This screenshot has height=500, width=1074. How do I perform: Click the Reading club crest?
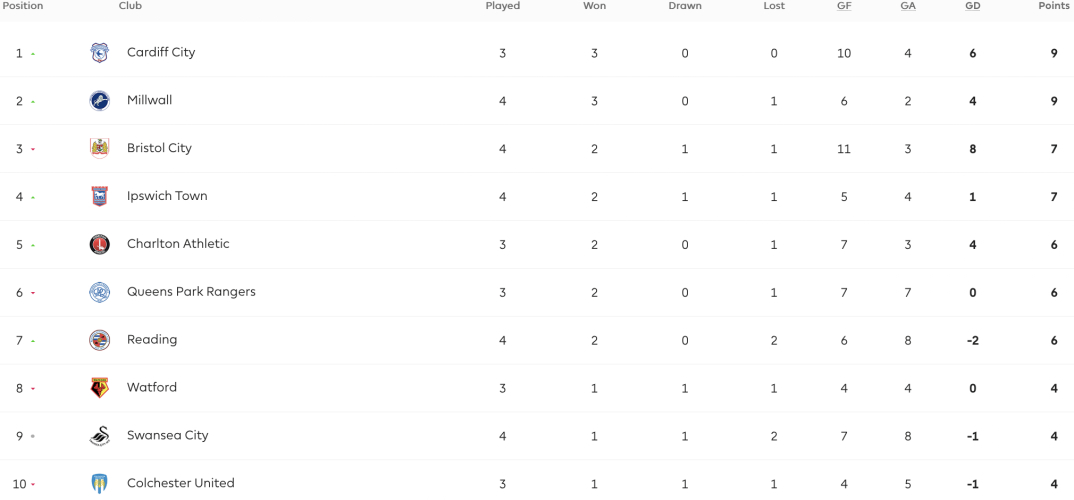[99, 340]
